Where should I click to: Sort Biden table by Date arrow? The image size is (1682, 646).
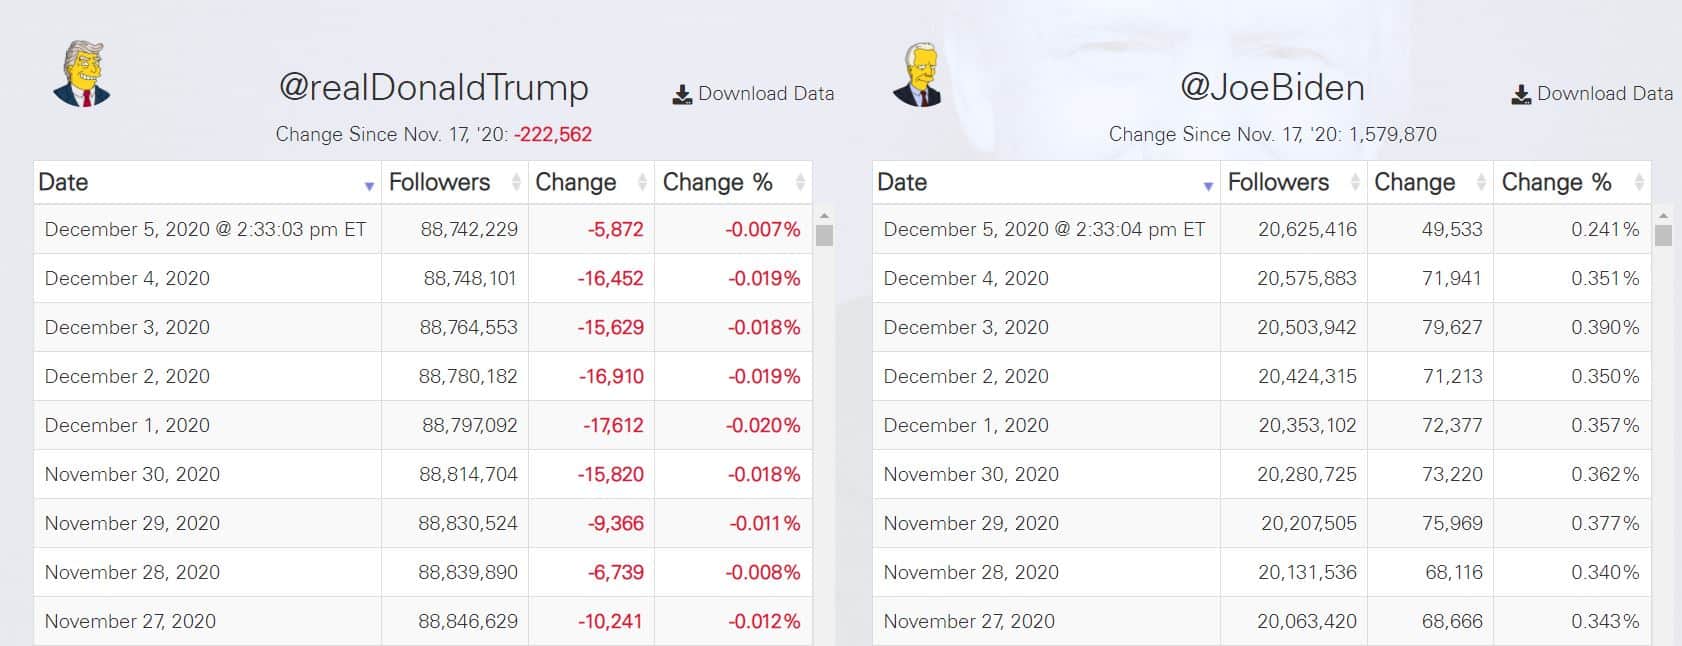[x=1208, y=186]
